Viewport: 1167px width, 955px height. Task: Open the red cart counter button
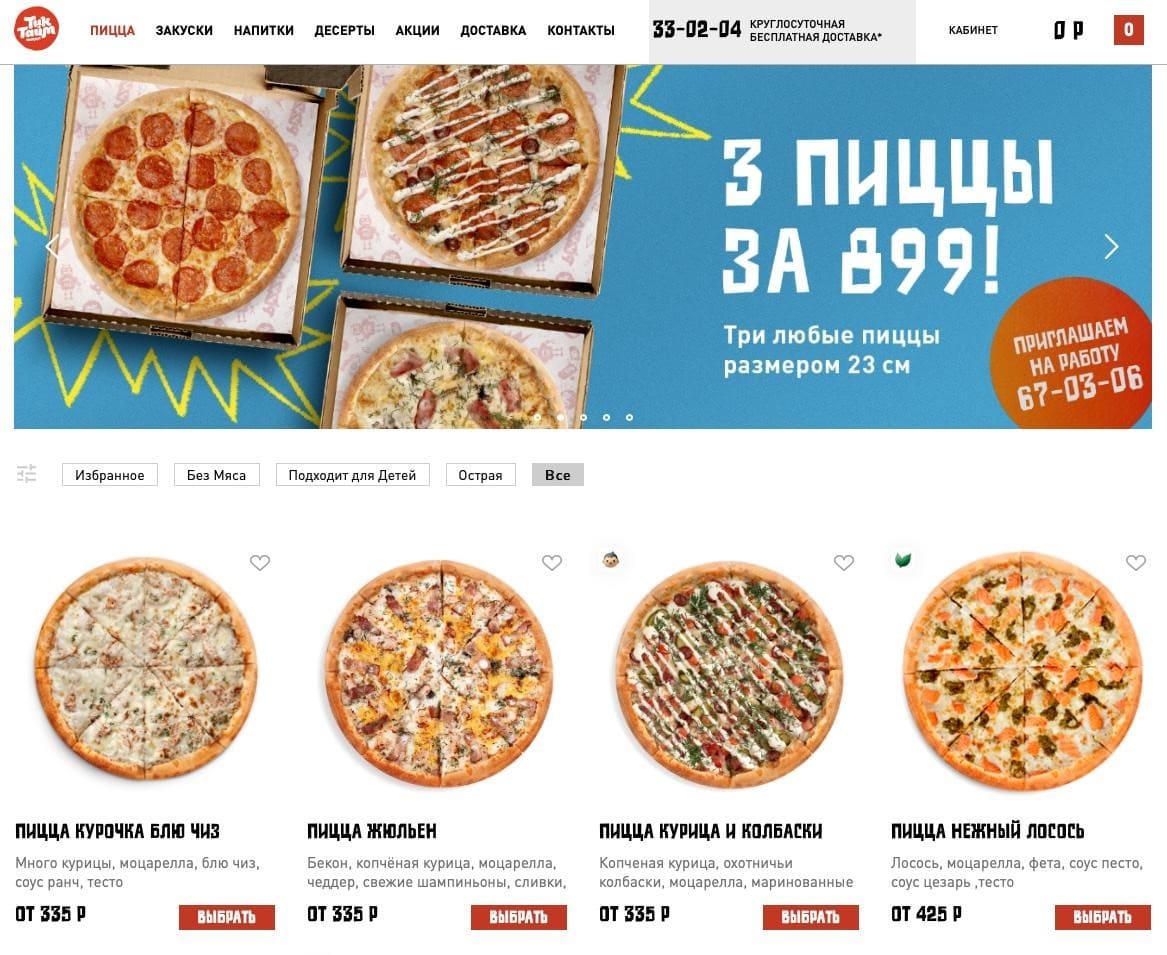(1128, 30)
